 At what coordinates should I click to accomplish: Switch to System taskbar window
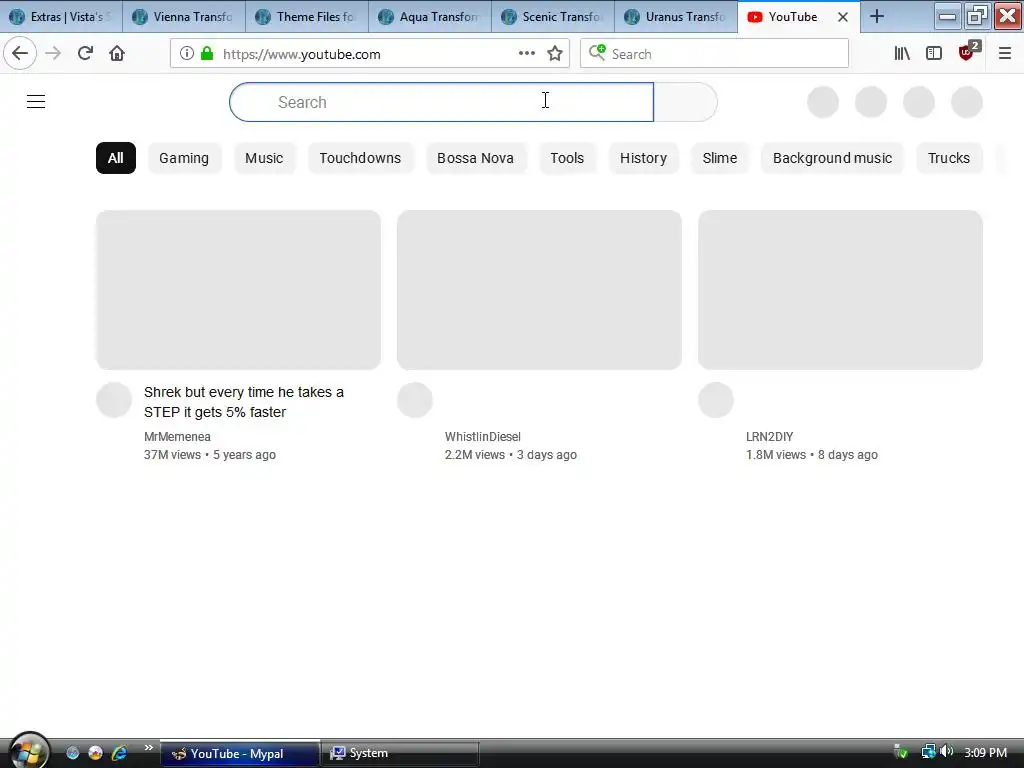pos(401,753)
